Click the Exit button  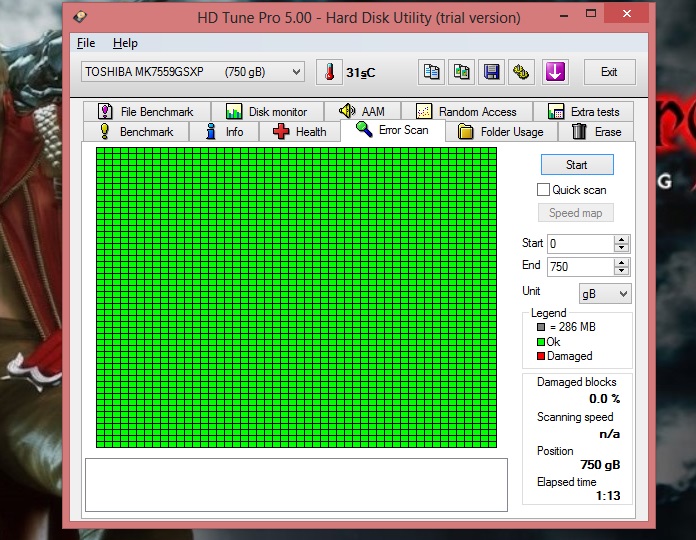tap(609, 72)
